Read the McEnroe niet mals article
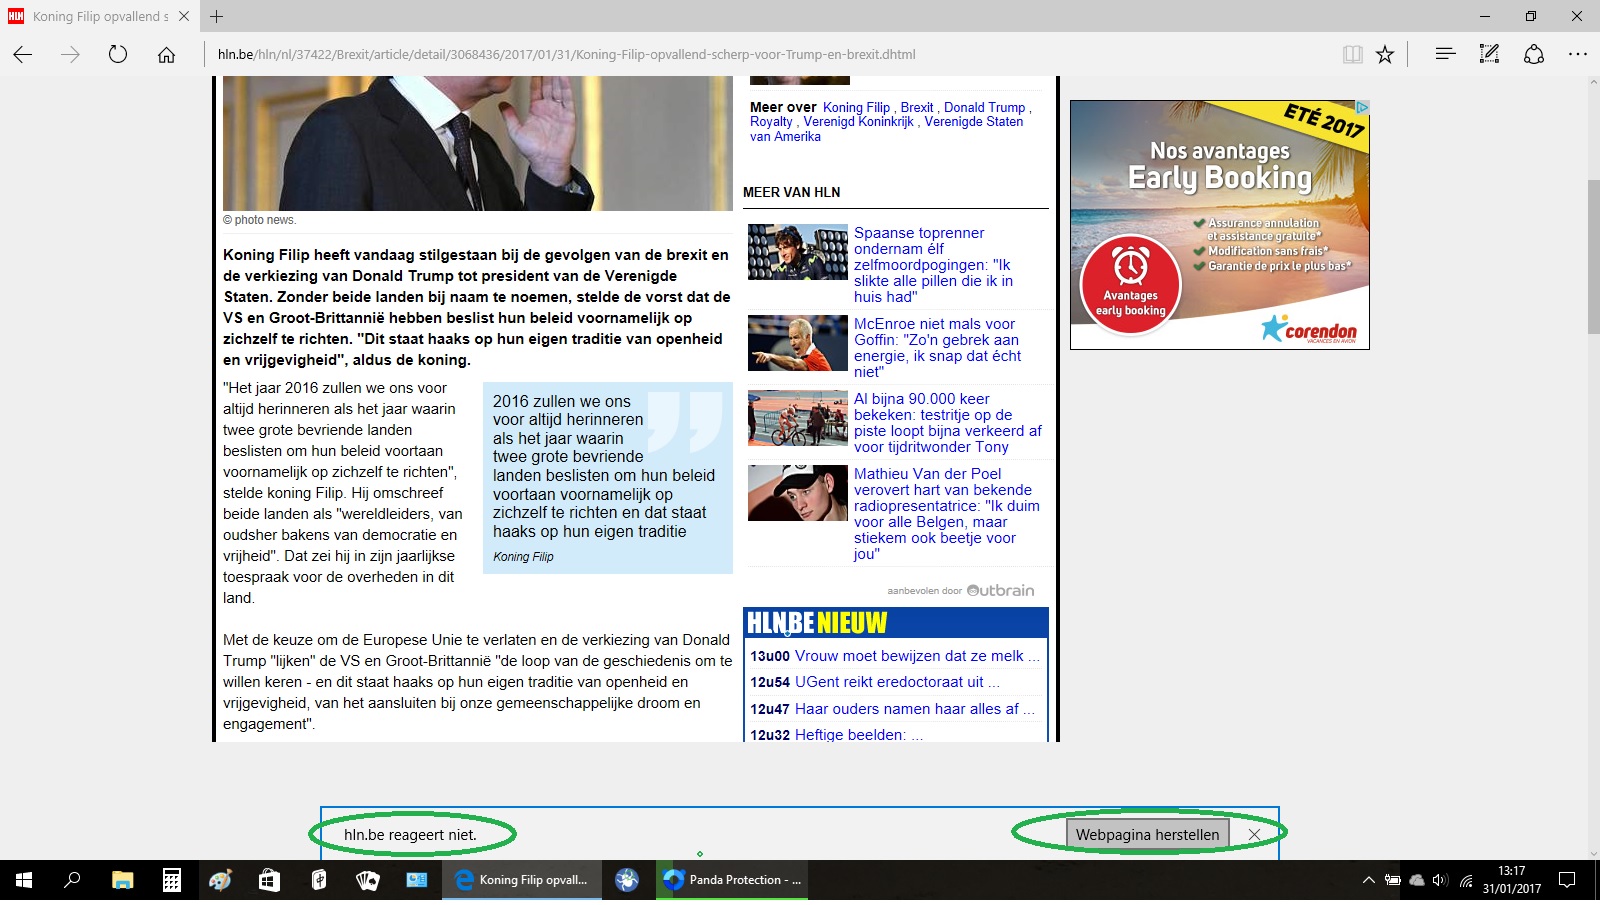This screenshot has width=1600, height=905. tap(938, 348)
